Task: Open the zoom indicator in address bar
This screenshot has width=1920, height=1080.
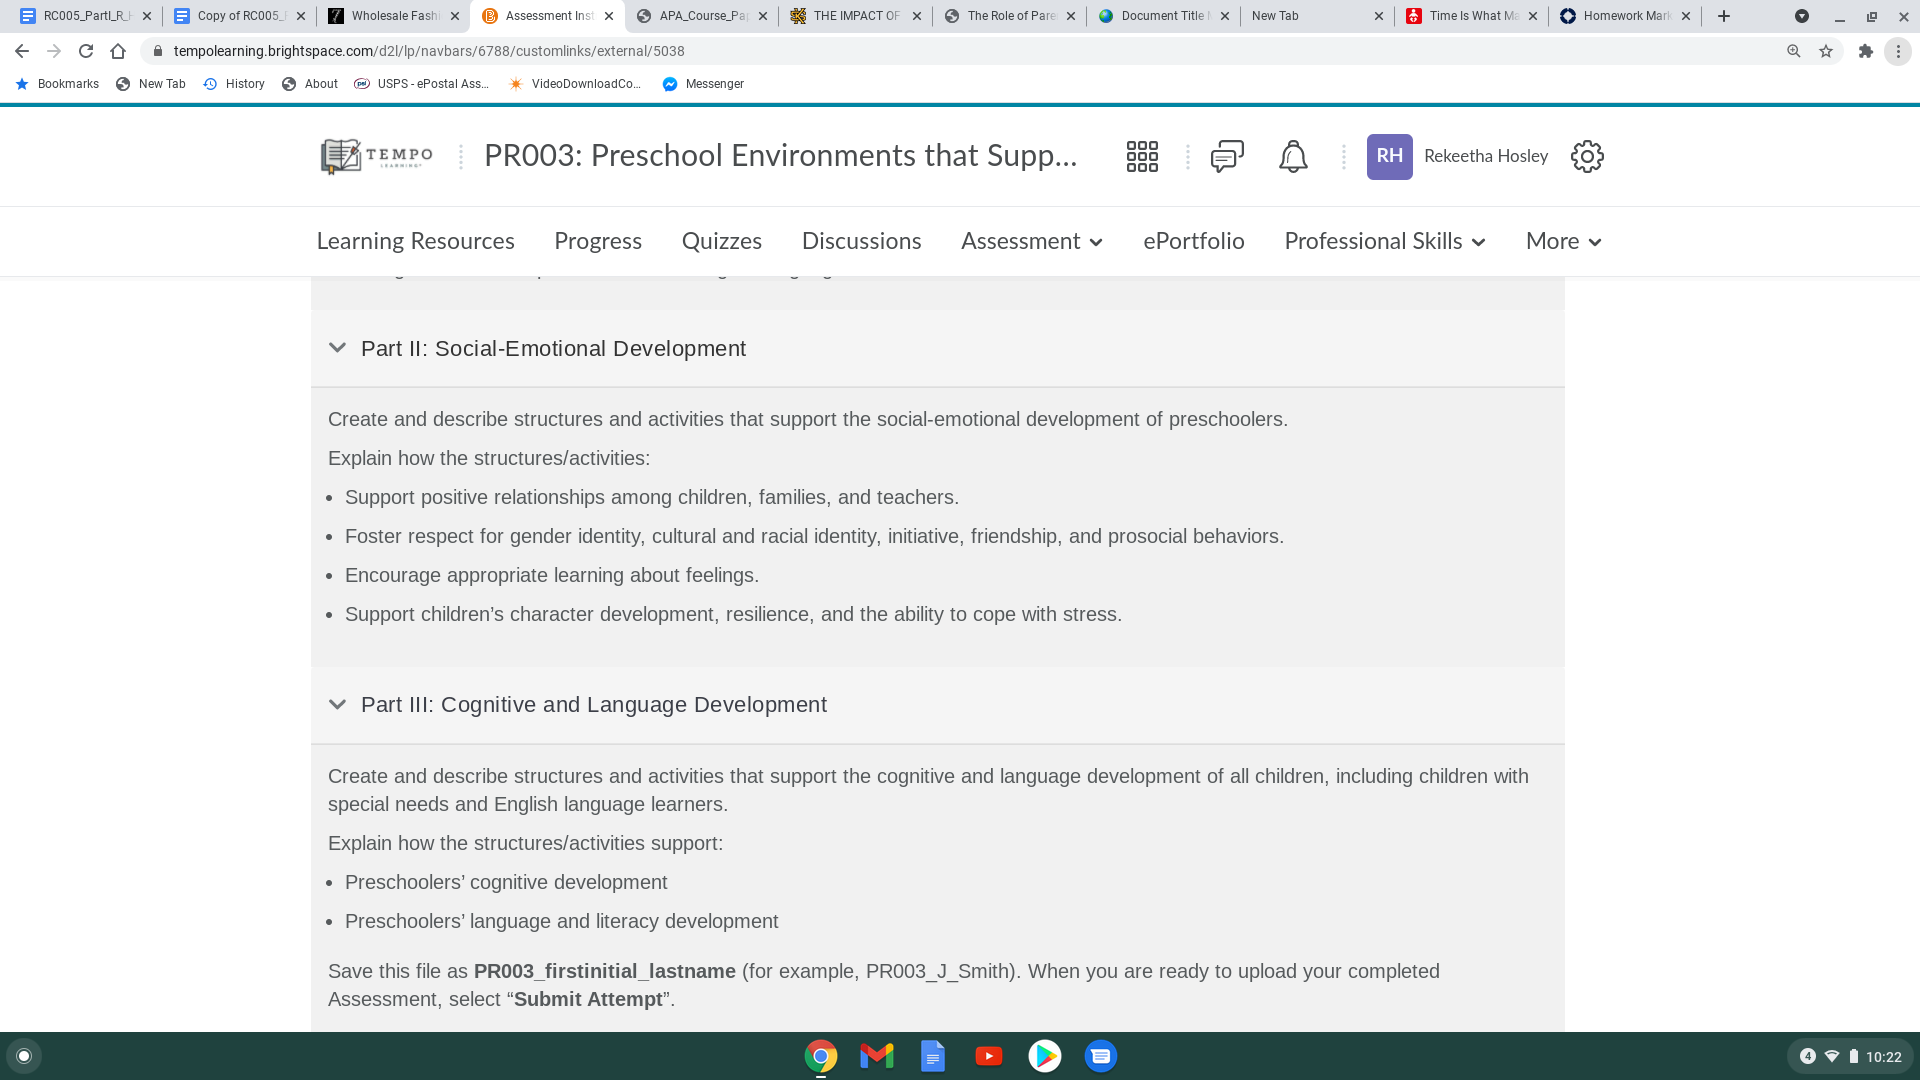Action: coord(1794,51)
